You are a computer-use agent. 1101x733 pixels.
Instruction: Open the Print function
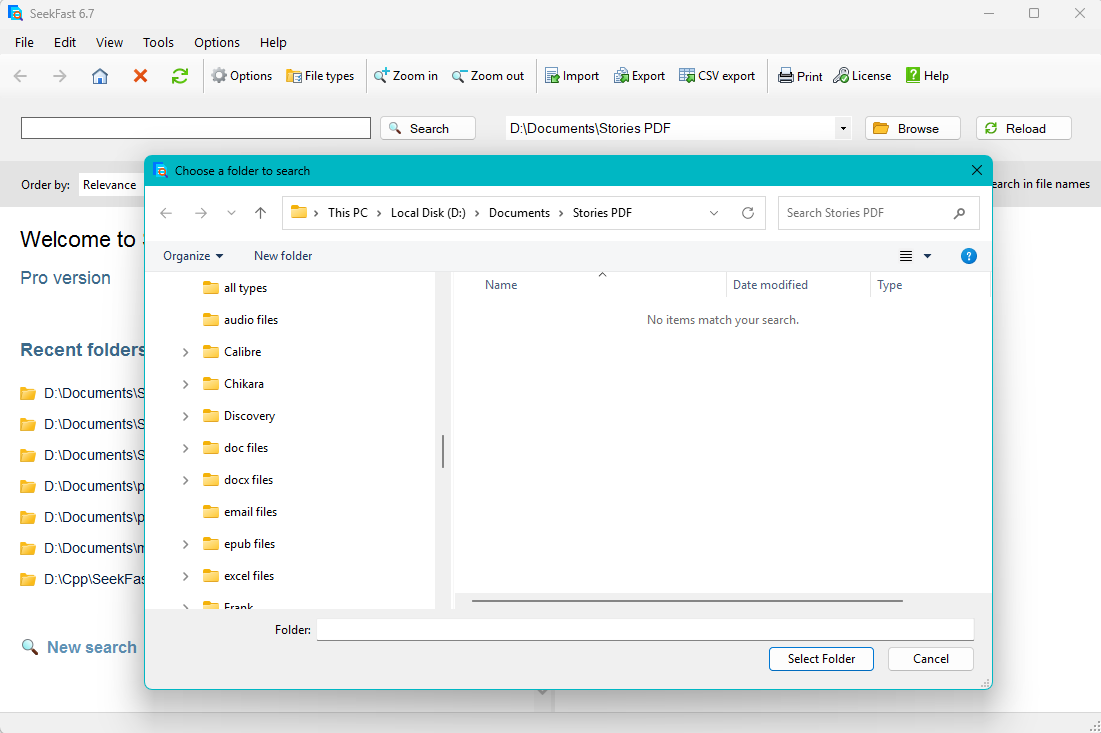coord(799,75)
